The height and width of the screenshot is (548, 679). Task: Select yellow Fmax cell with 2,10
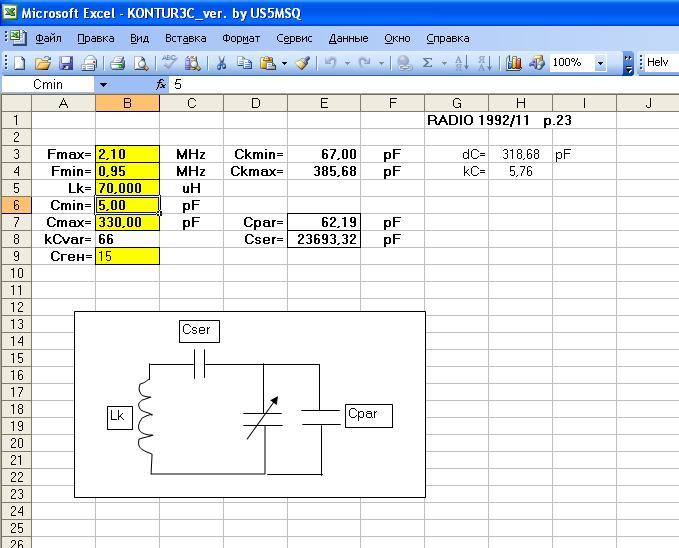point(127,154)
